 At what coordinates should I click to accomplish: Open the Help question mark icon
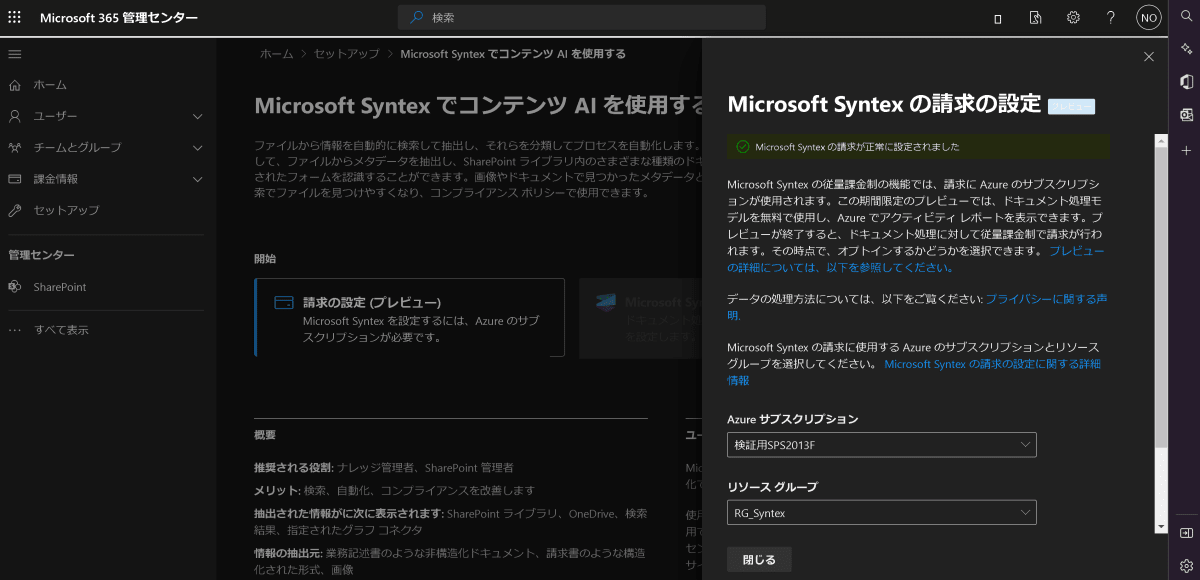[x=1111, y=18]
